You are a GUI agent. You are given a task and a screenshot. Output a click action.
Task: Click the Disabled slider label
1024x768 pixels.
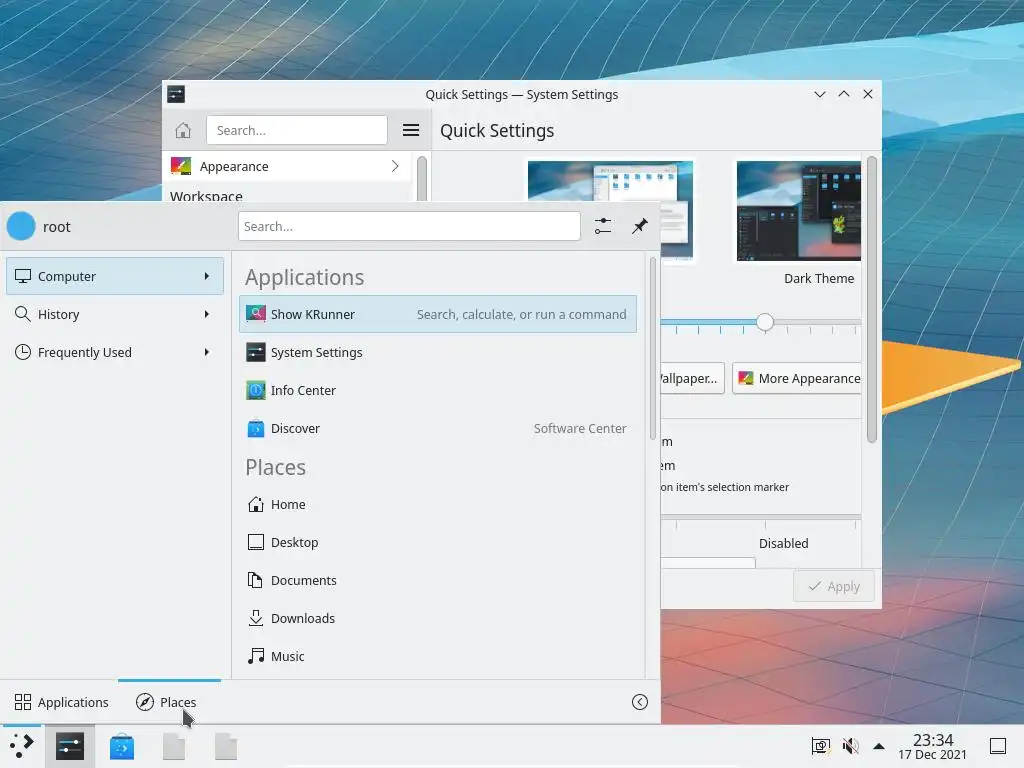(x=784, y=543)
